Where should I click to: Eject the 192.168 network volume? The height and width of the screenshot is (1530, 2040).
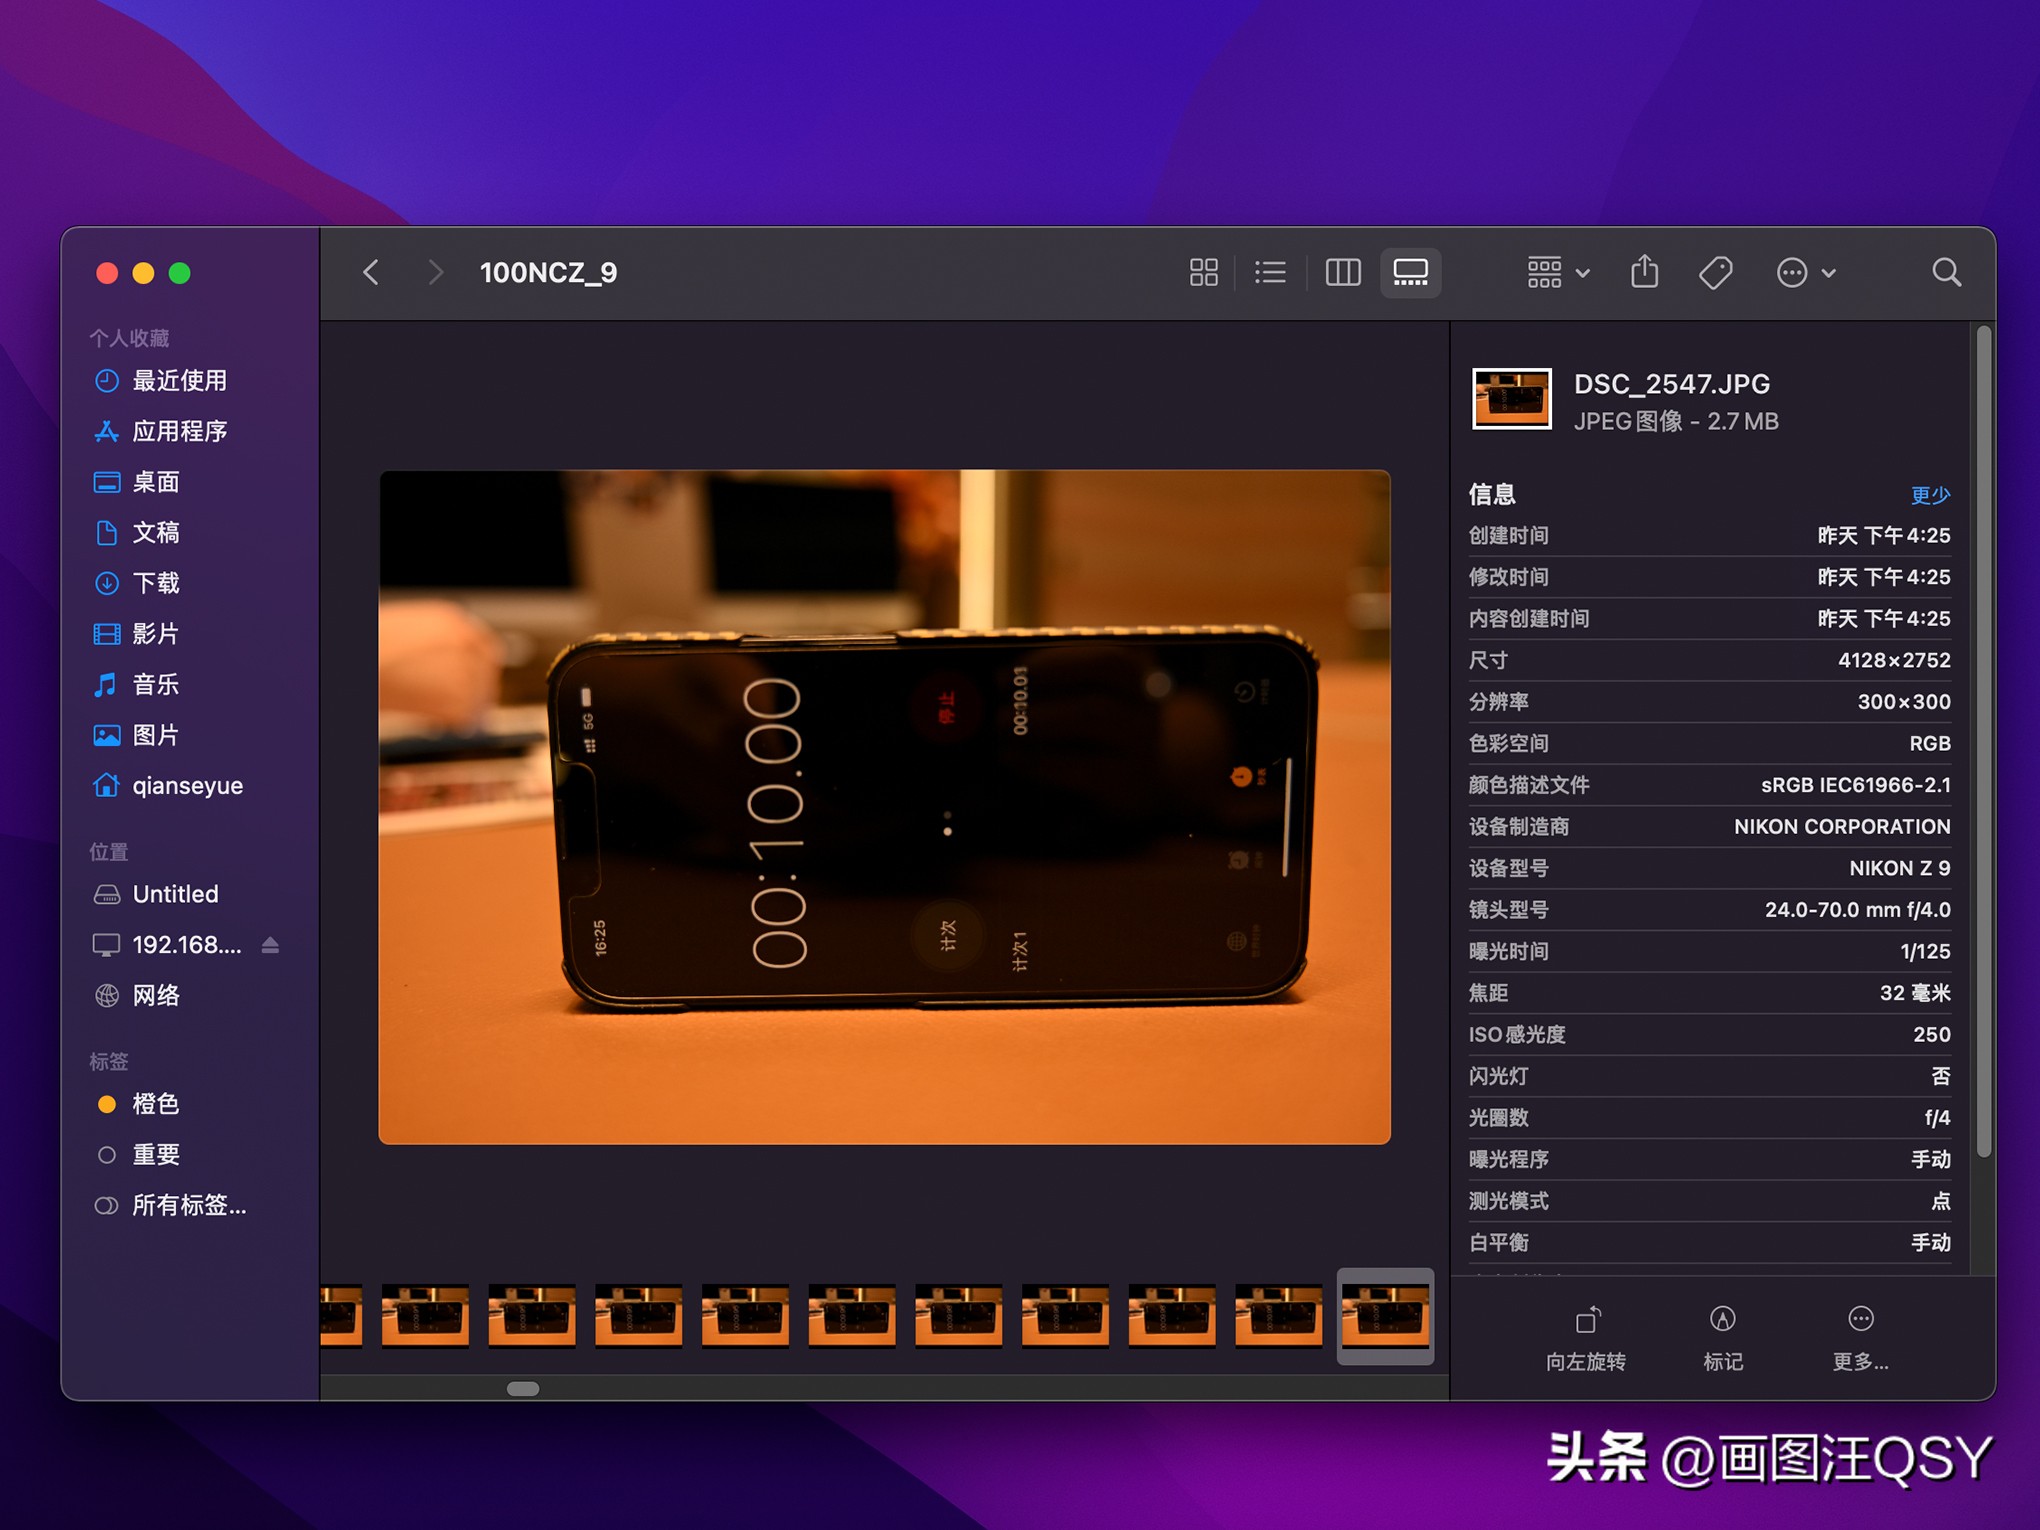(x=270, y=944)
